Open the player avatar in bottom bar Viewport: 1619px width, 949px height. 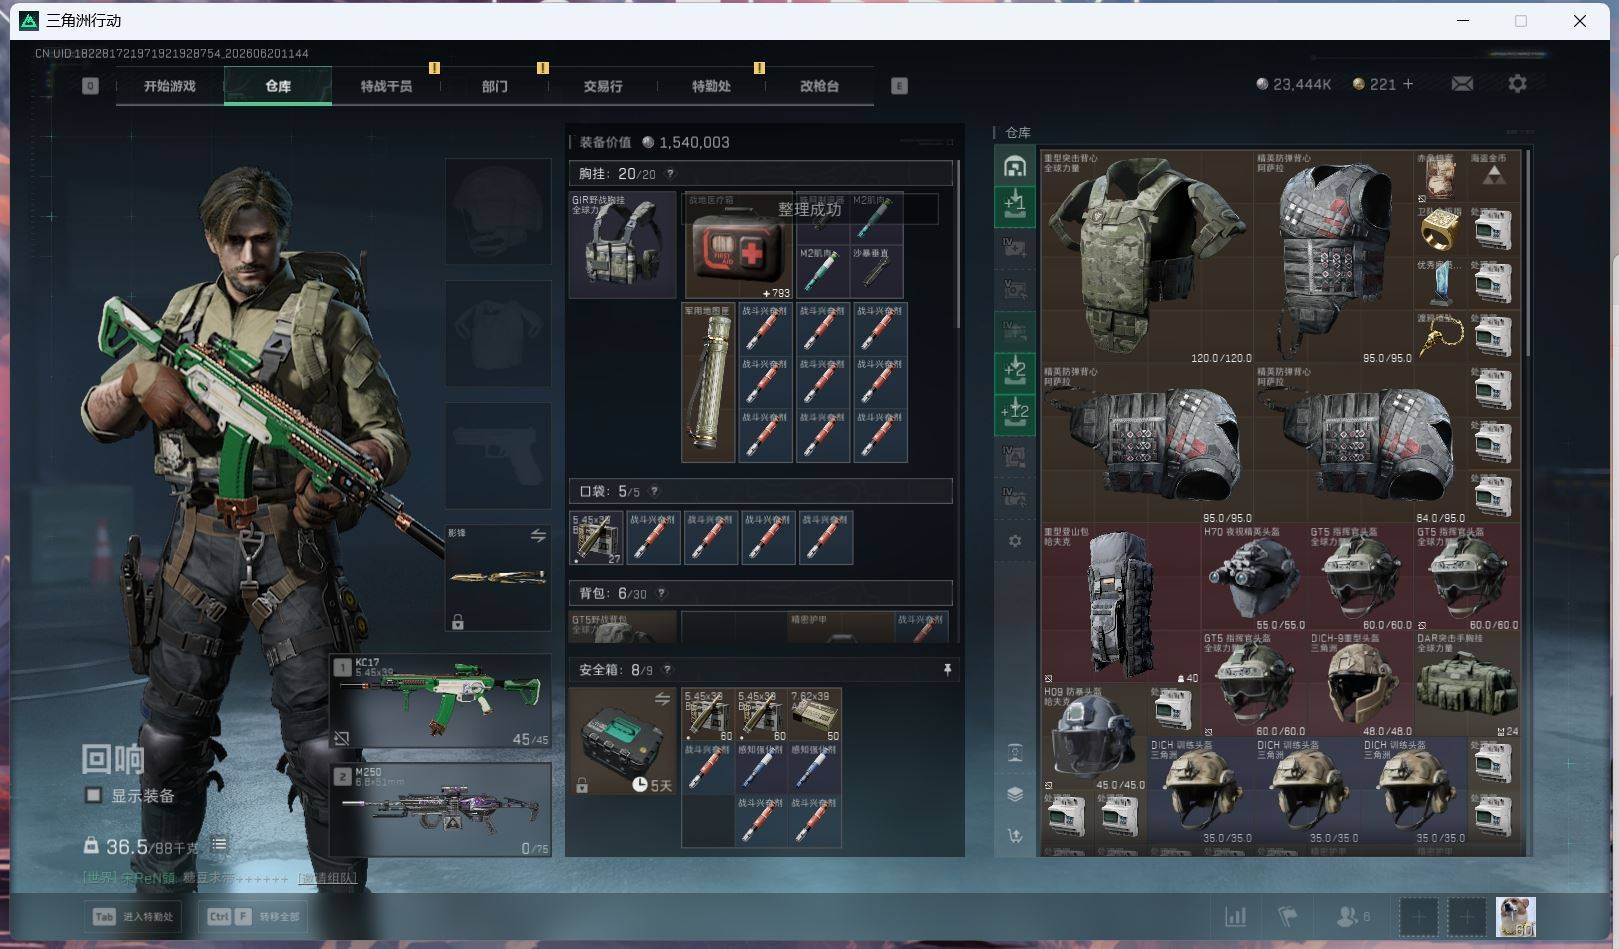[x=1516, y=916]
